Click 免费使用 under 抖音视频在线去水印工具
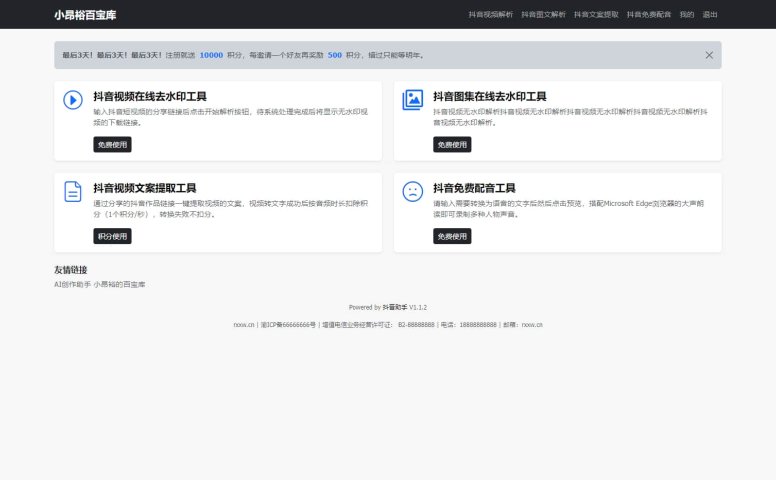 pyautogui.click(x=112, y=144)
